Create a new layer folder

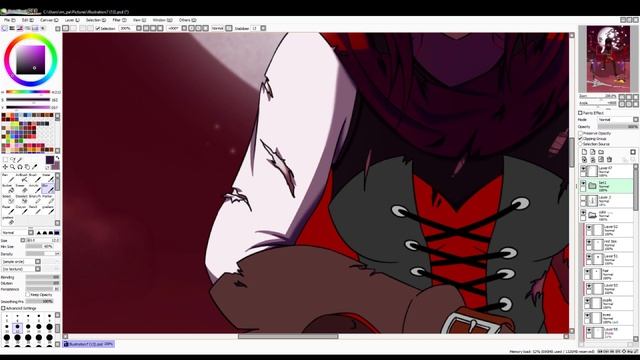(x=601, y=152)
